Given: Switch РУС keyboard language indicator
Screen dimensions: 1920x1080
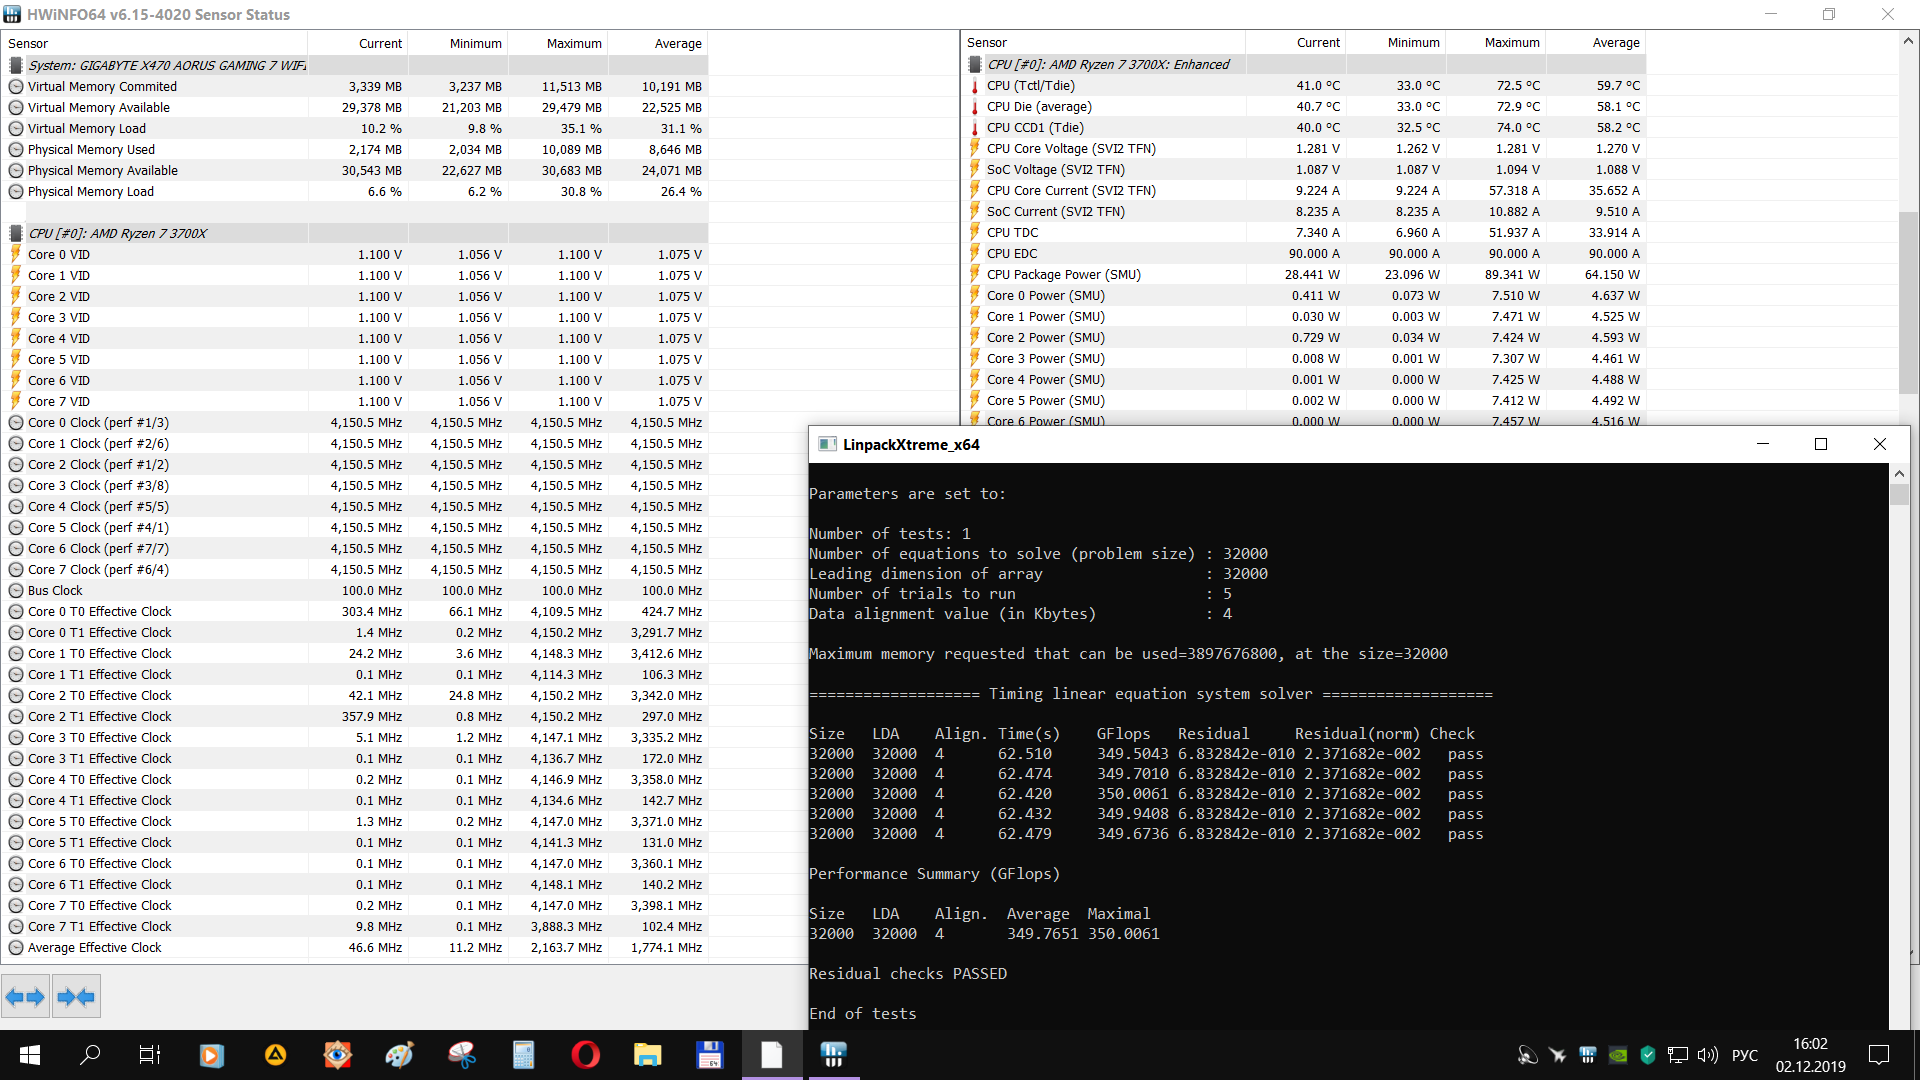Looking at the screenshot, I should pos(1744,1055).
